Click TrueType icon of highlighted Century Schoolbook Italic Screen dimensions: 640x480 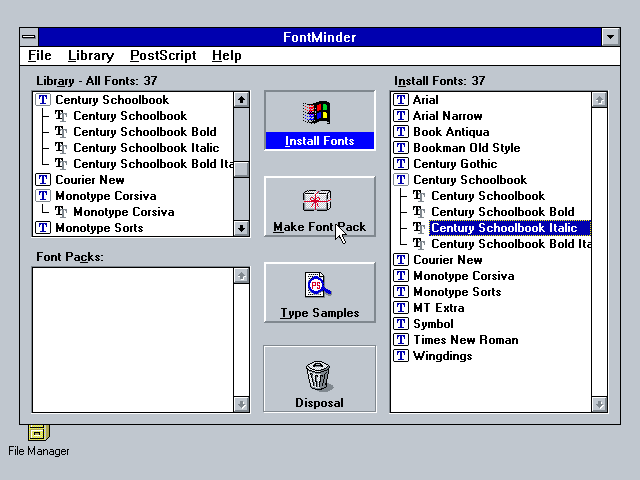tap(419, 228)
